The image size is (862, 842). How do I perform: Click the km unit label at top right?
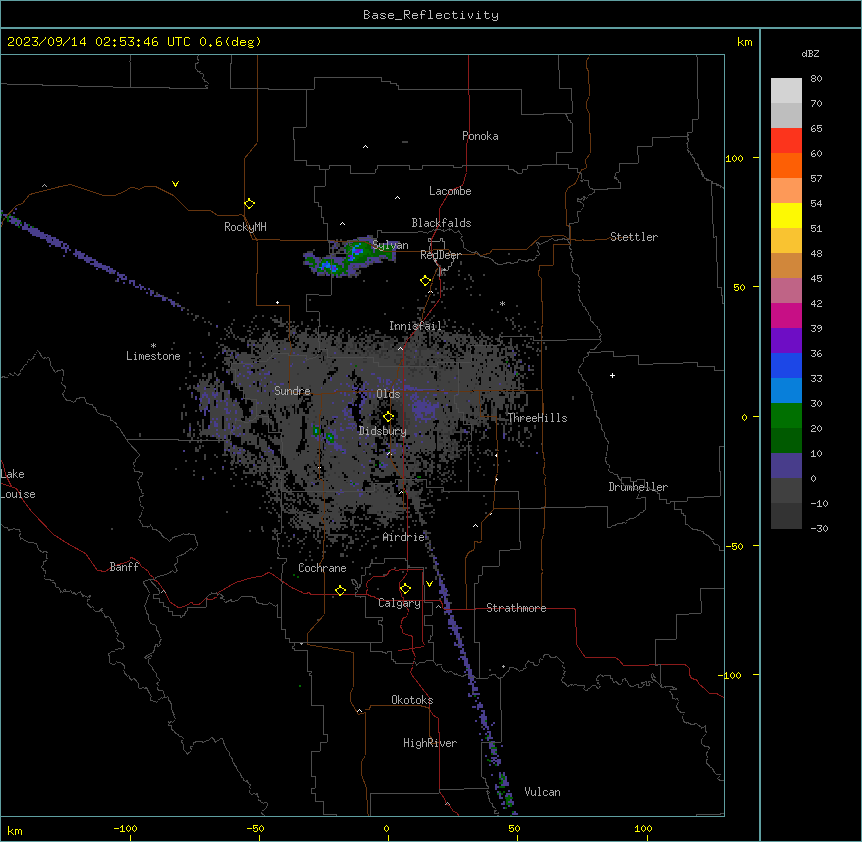pyautogui.click(x=745, y=42)
